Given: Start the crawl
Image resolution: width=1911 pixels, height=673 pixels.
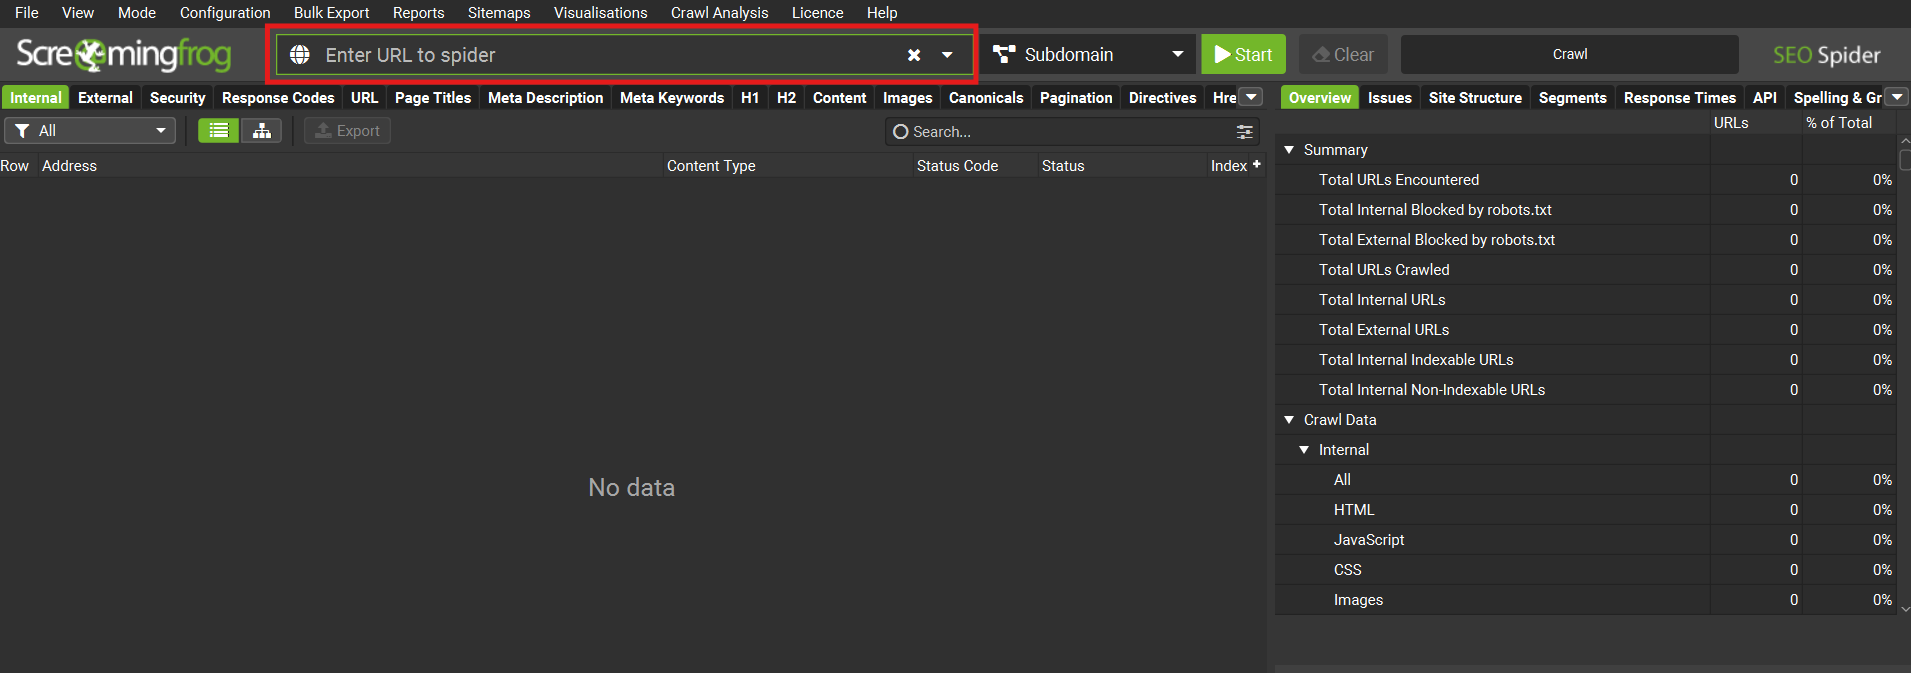Looking at the screenshot, I should pos(1243,55).
